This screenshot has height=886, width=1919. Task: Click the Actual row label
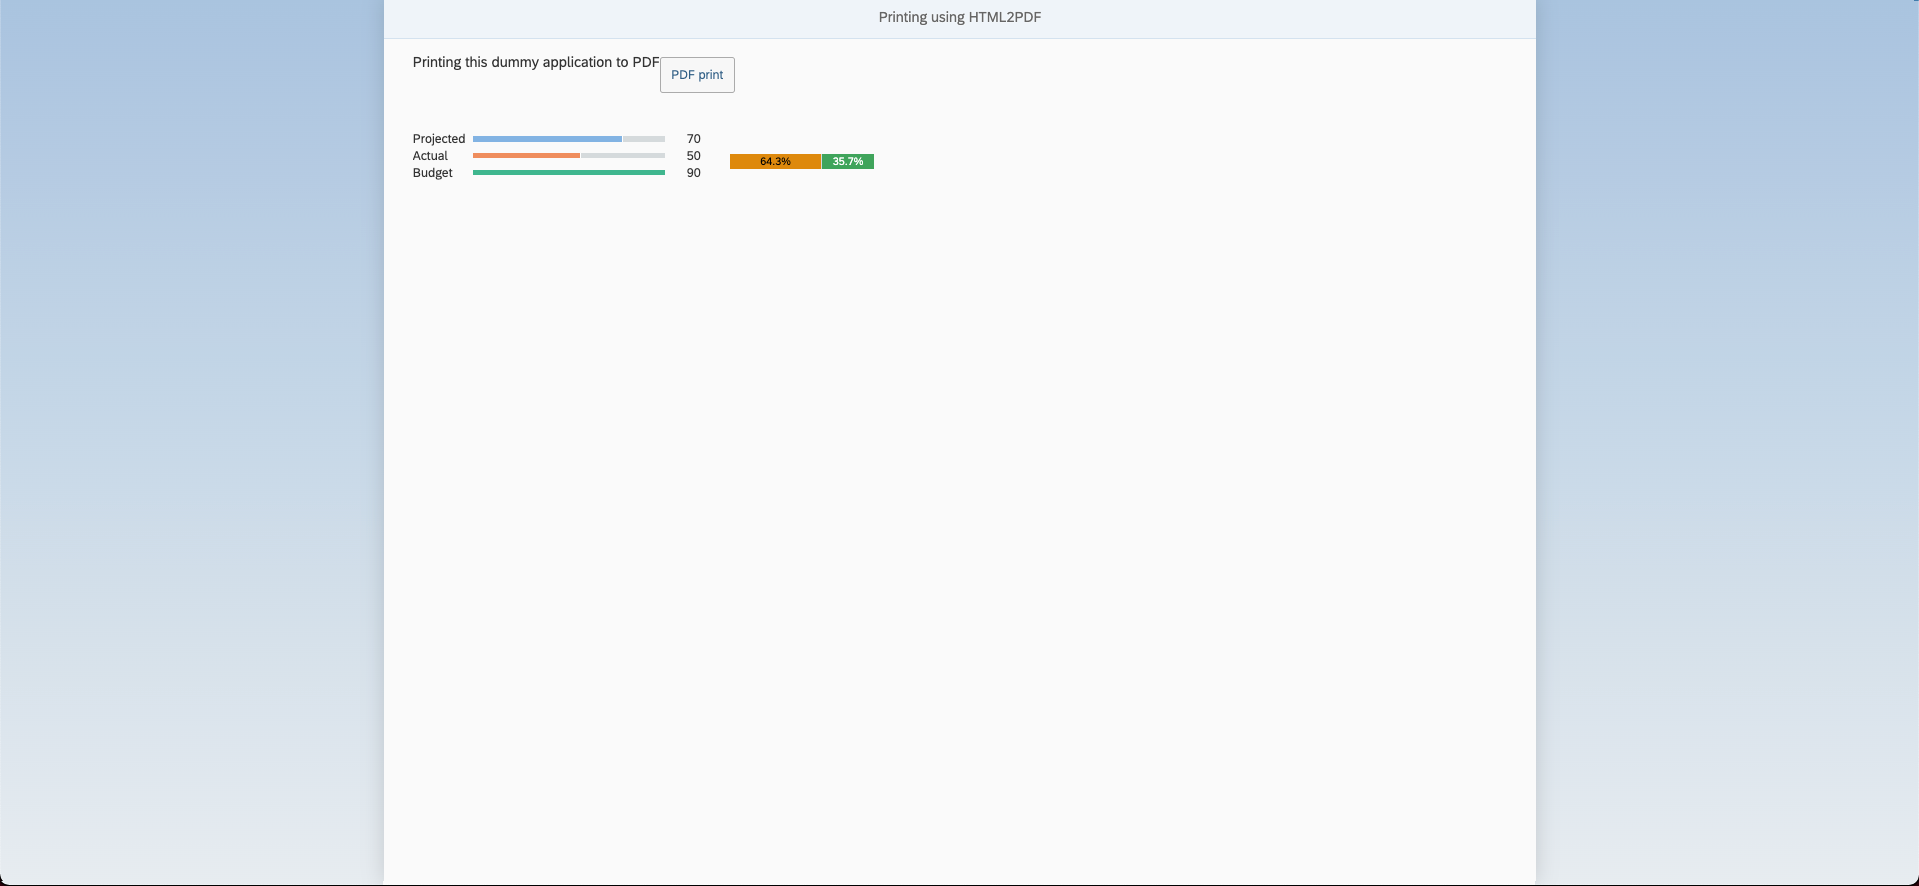(x=430, y=156)
